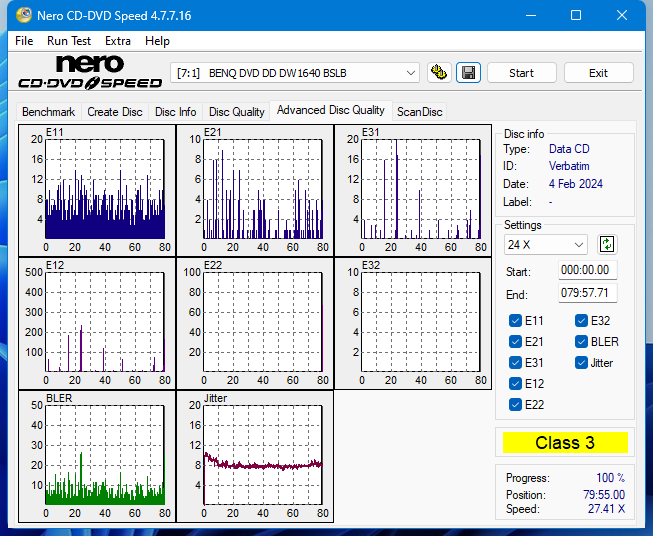Click the Exit button
653x536 pixels.
coord(598,73)
